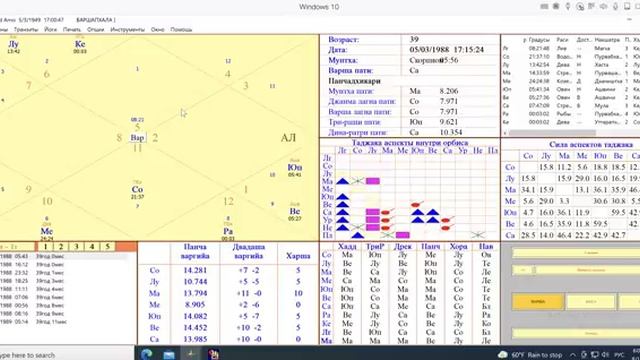The height and width of the screenshot is (360, 640).
Task: Click the volume icon in system tray
Action: point(605,354)
